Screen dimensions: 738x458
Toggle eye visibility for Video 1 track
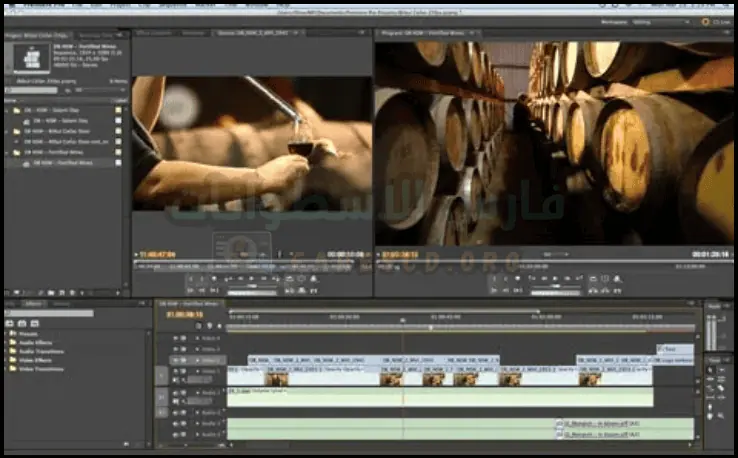[x=174, y=371]
